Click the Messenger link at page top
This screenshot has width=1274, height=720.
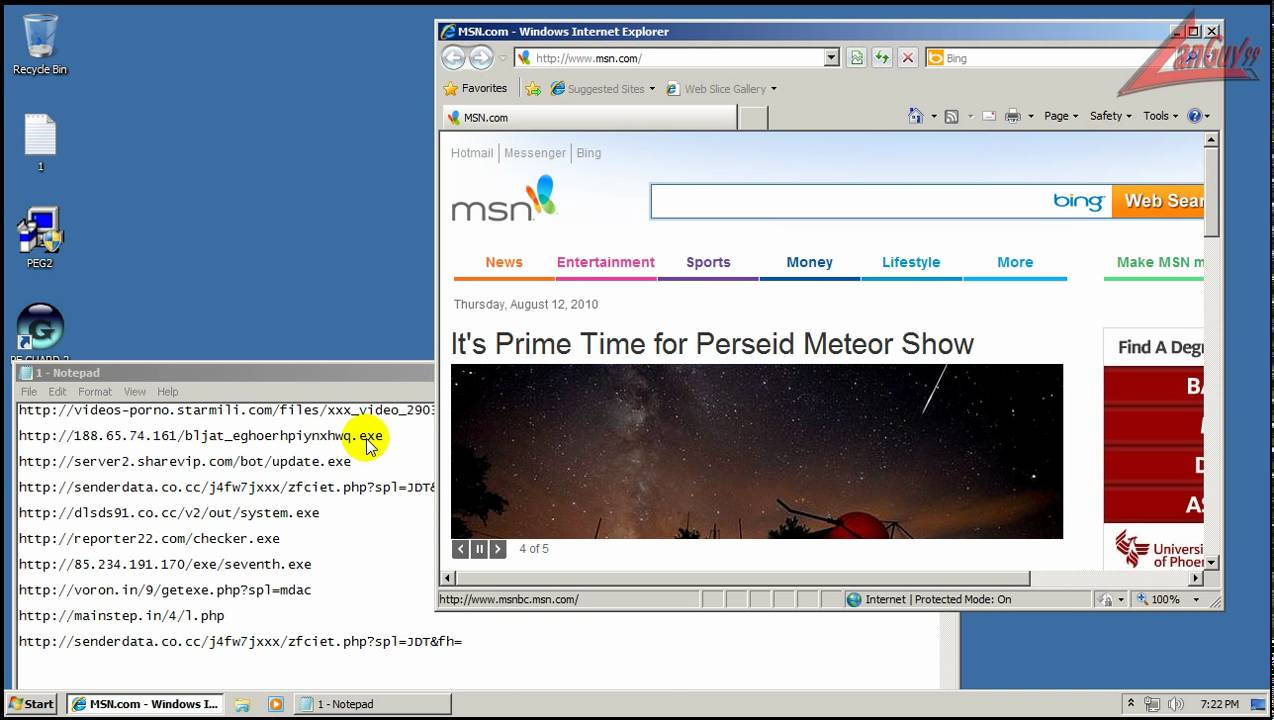click(535, 153)
